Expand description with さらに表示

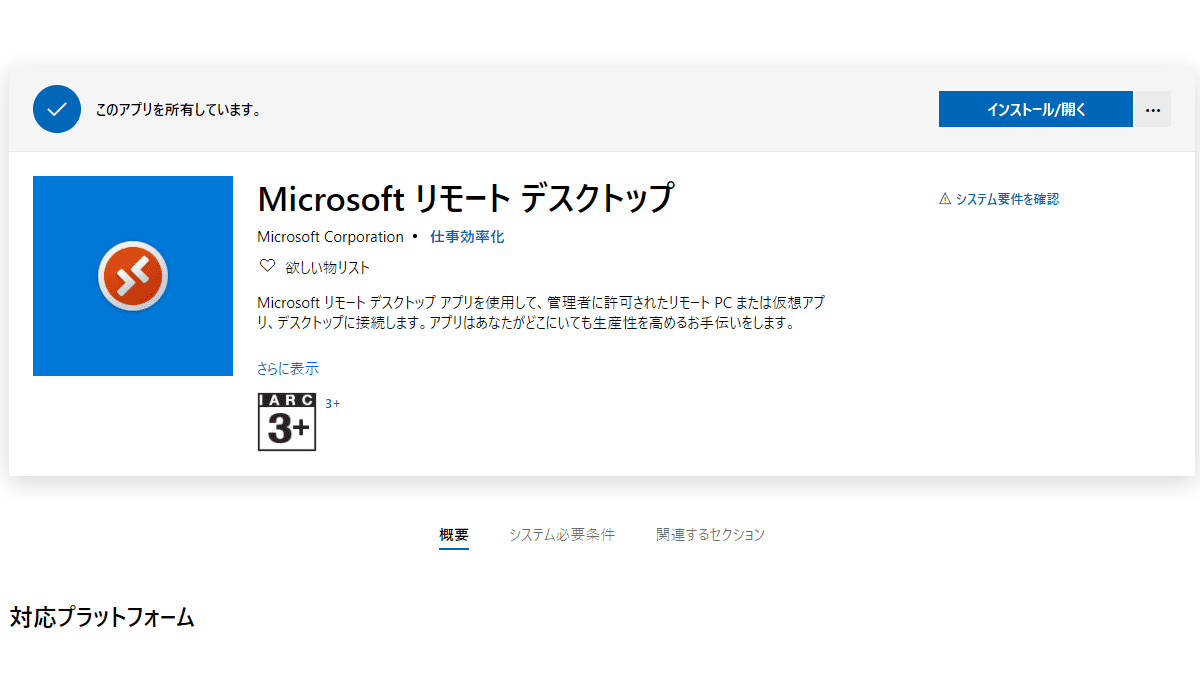point(288,368)
